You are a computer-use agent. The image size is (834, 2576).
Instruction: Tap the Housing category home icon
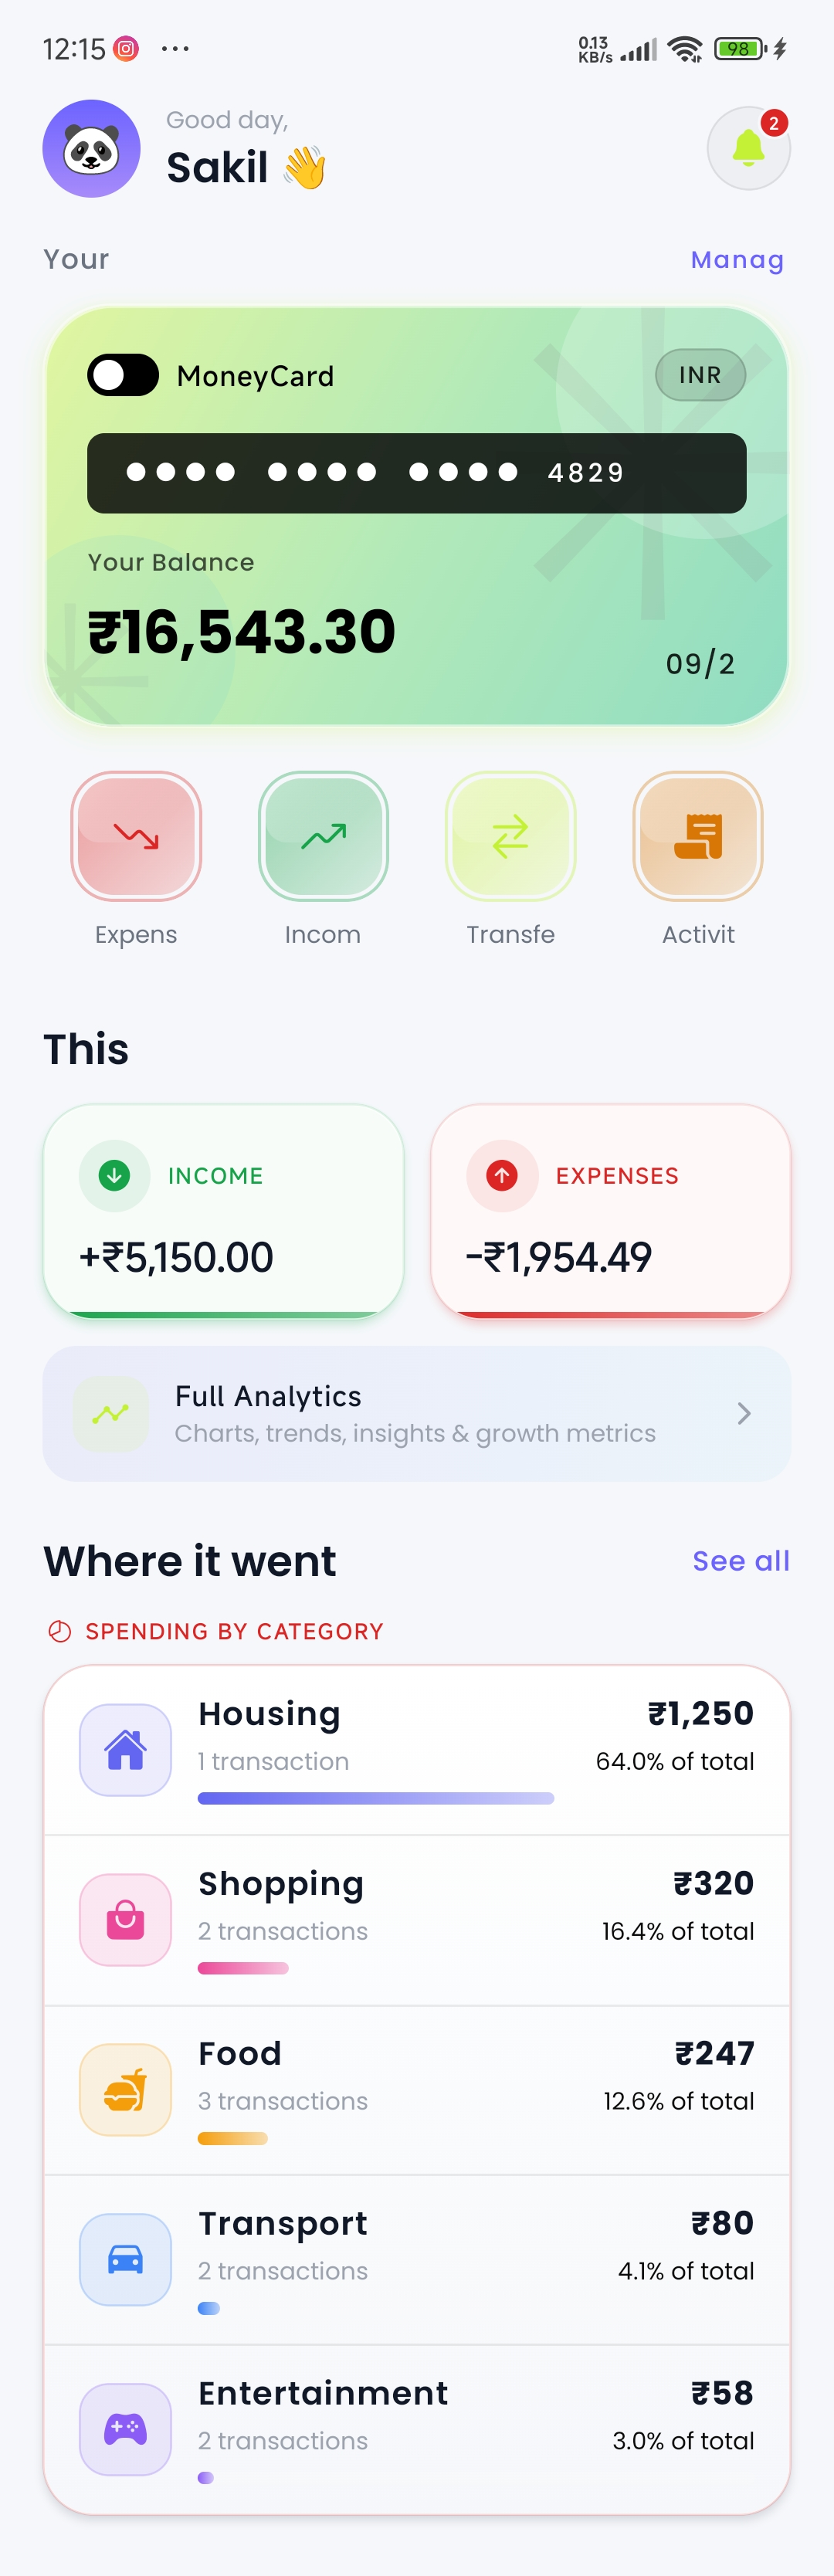click(125, 1749)
